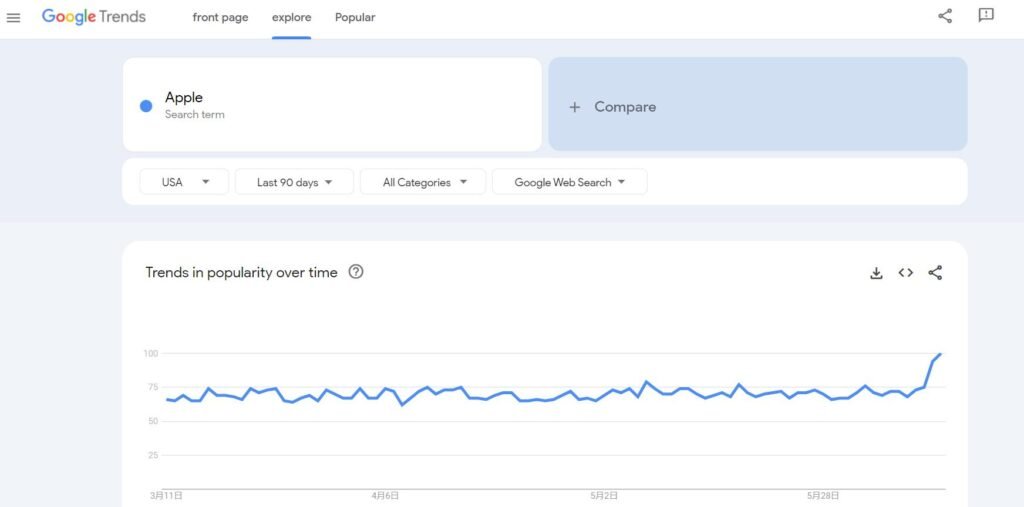Click the peak point on trend line
The width and height of the screenshot is (1024, 507).
click(x=941, y=354)
